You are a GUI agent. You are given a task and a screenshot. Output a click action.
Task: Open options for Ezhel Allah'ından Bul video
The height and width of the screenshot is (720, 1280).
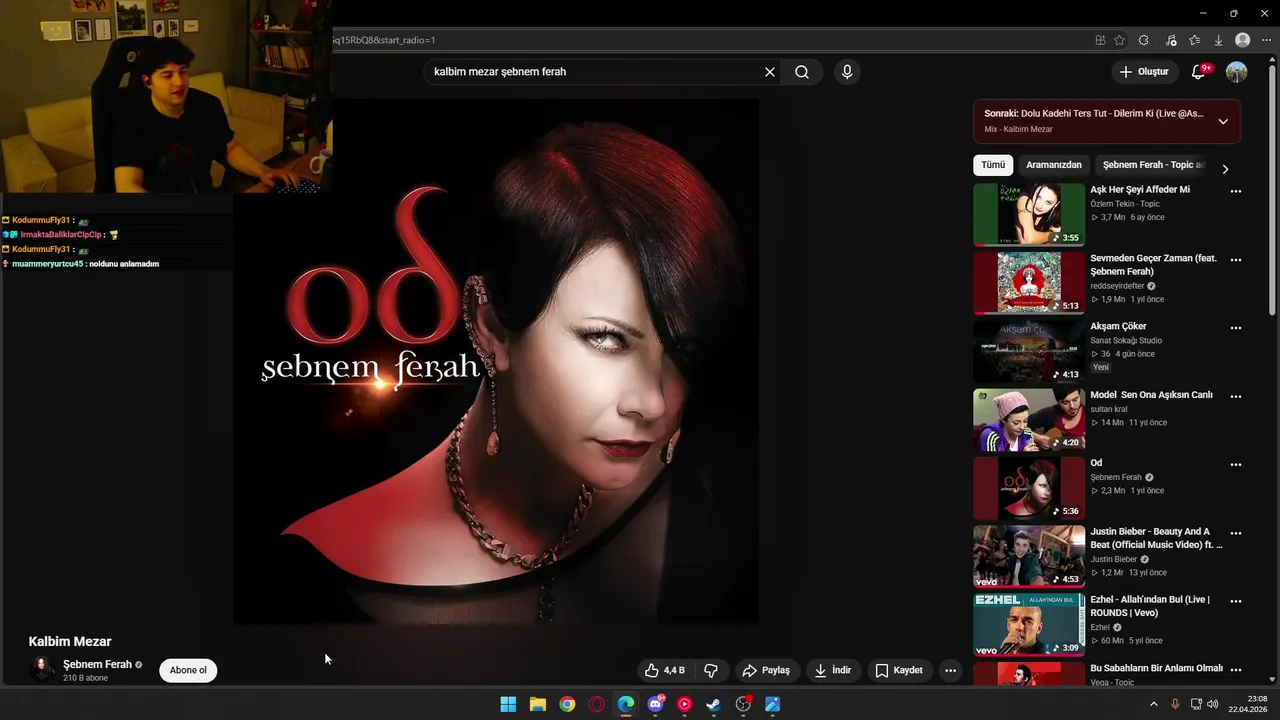pyautogui.click(x=1236, y=601)
